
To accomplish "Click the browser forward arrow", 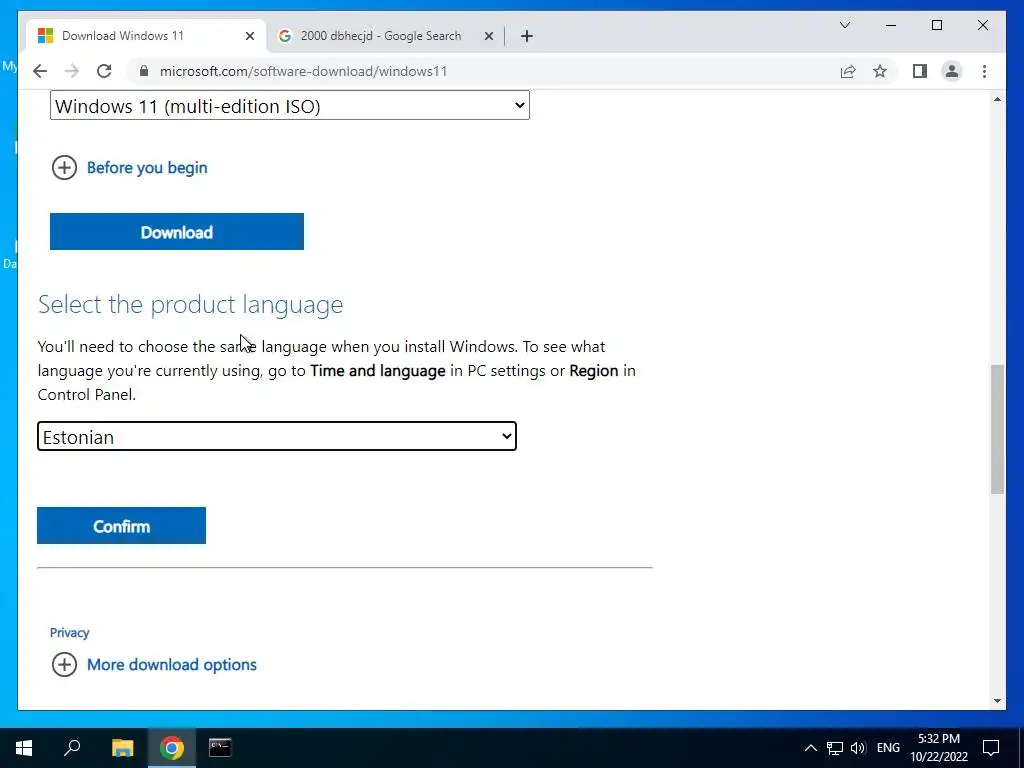I will 72,71.
